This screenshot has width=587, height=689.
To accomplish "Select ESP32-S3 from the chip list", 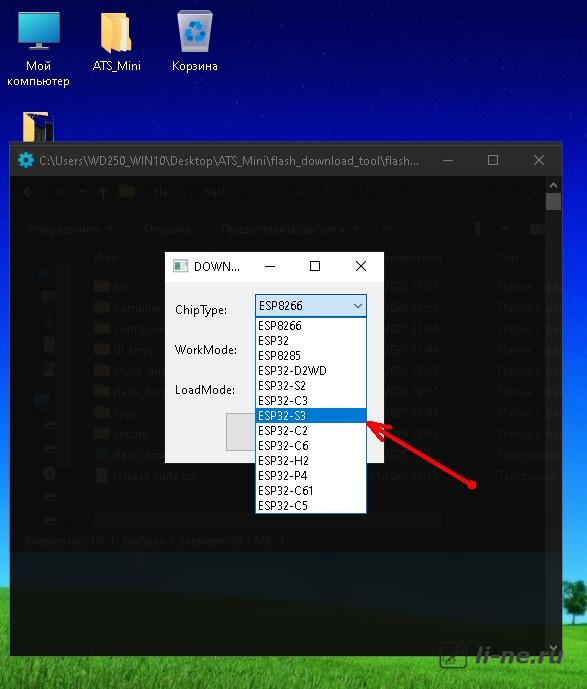I will click(311, 415).
